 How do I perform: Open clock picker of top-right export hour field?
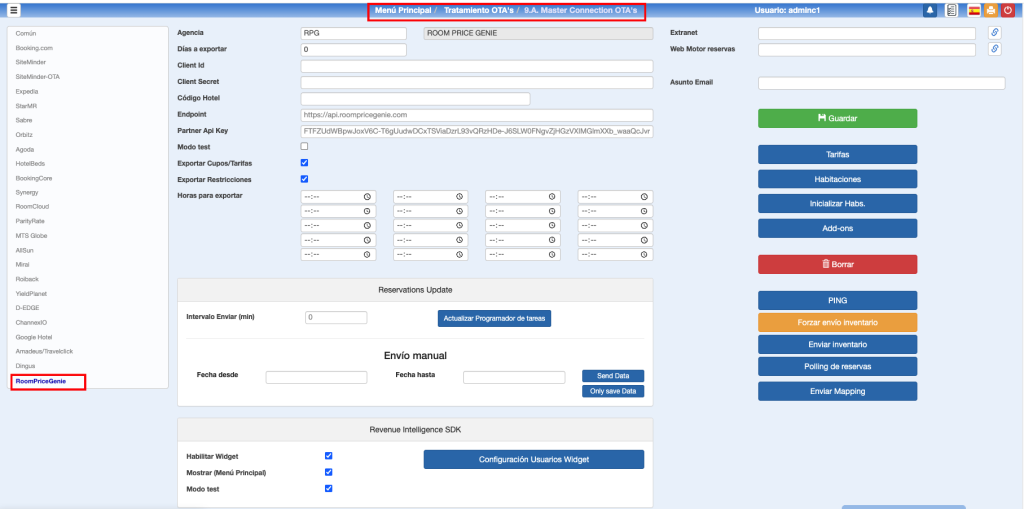tap(644, 197)
